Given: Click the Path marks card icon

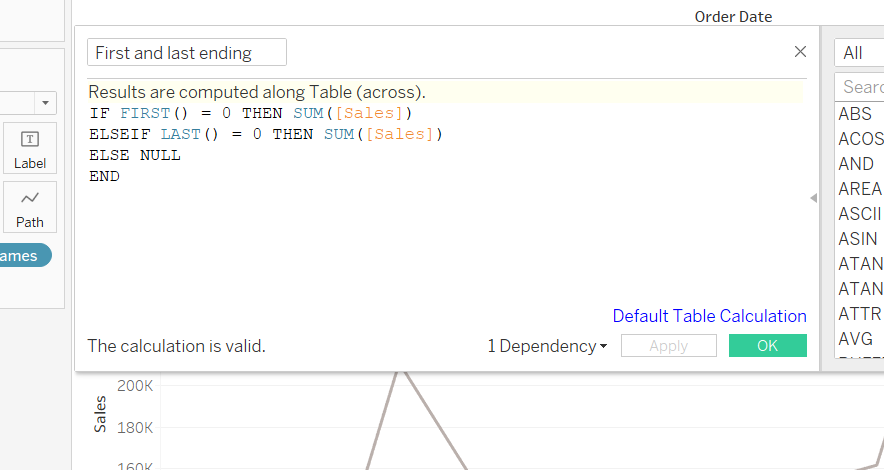Looking at the screenshot, I should pos(30,207).
